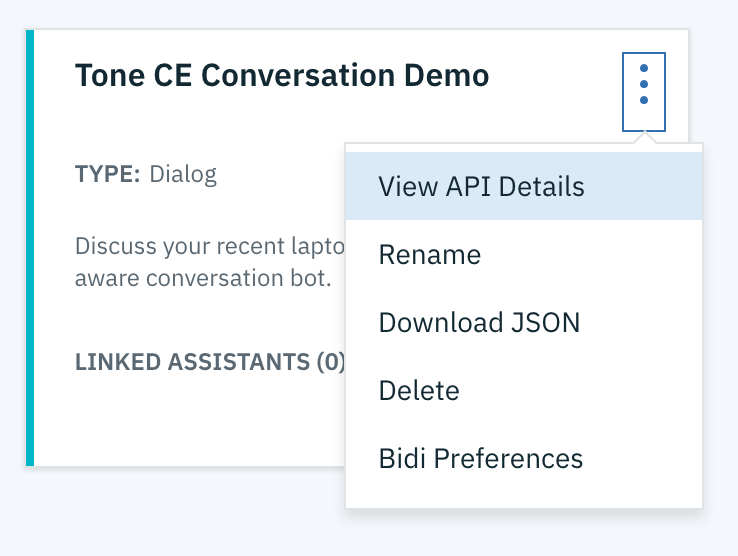Choose Rename in the options menu
The image size is (738, 556).
point(430,255)
